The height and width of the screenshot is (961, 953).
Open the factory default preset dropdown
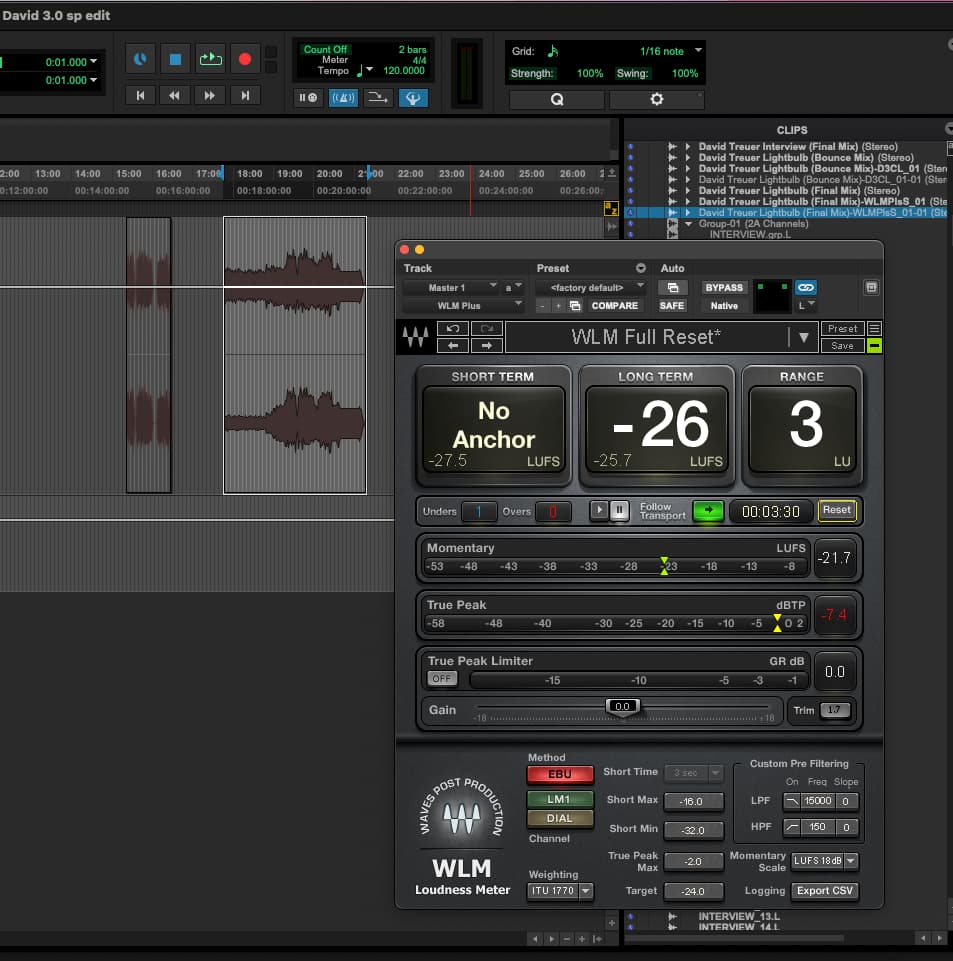click(x=591, y=288)
